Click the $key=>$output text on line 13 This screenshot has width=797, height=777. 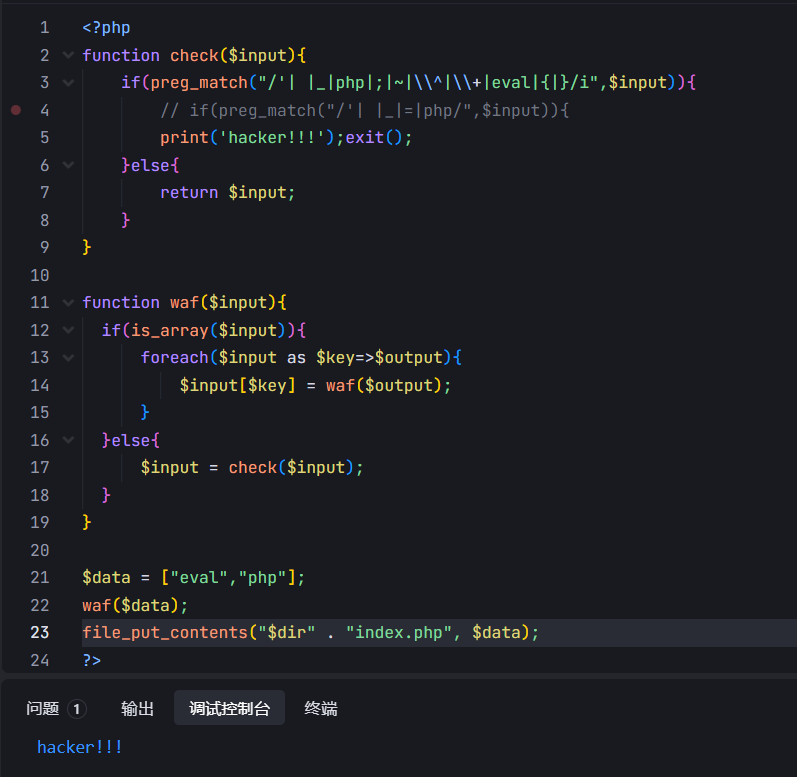[379, 358]
